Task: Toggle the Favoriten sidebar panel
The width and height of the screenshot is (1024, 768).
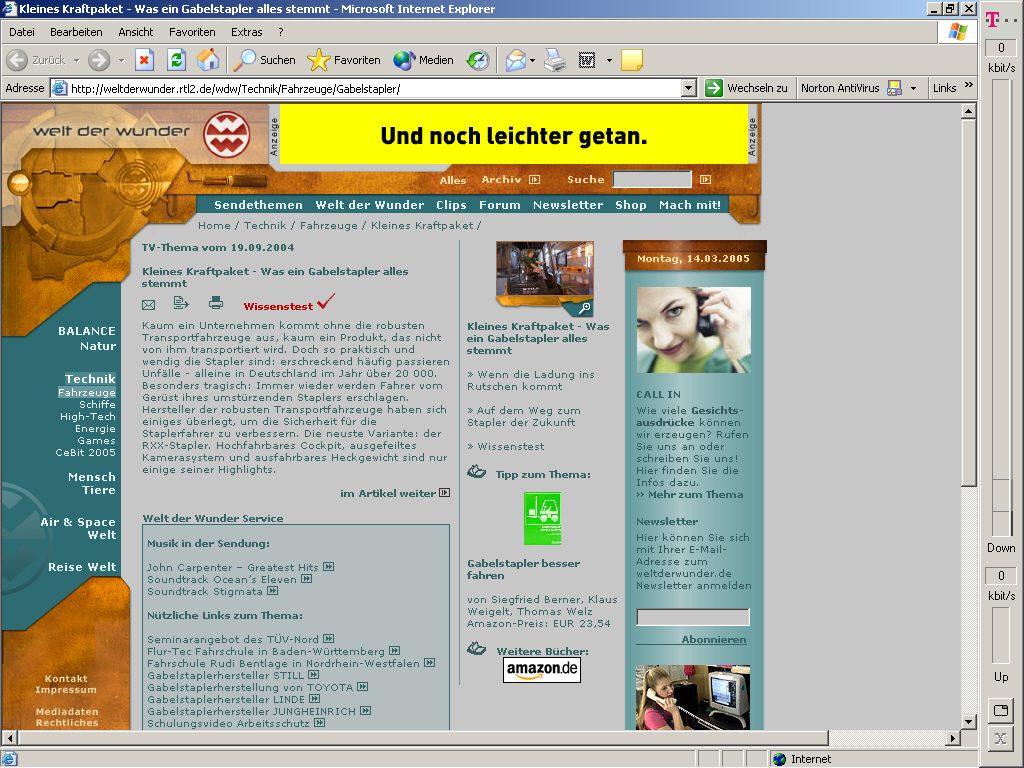Action: 344,60
